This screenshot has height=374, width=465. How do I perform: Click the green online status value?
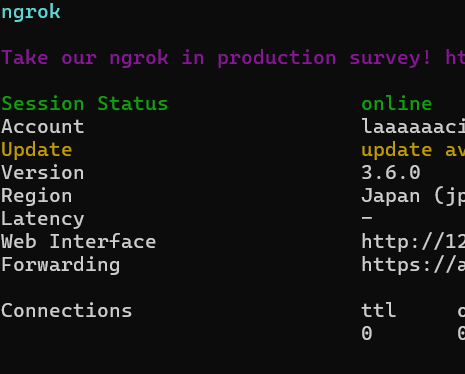(397, 103)
